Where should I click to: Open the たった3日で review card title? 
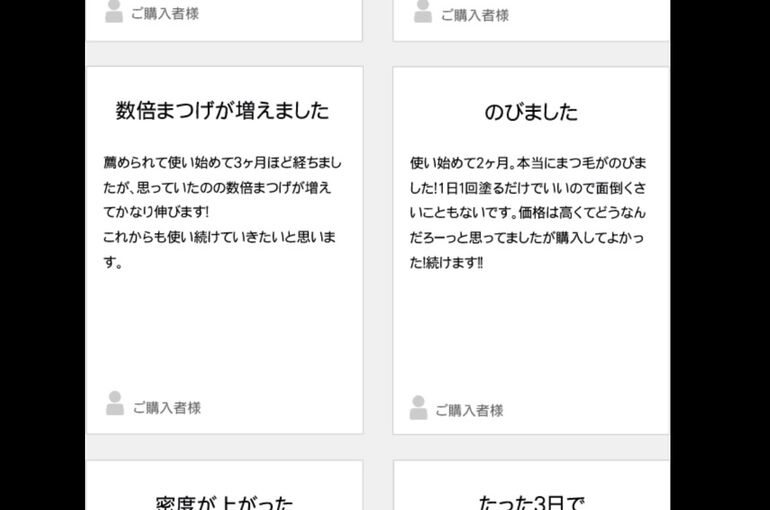point(531,503)
